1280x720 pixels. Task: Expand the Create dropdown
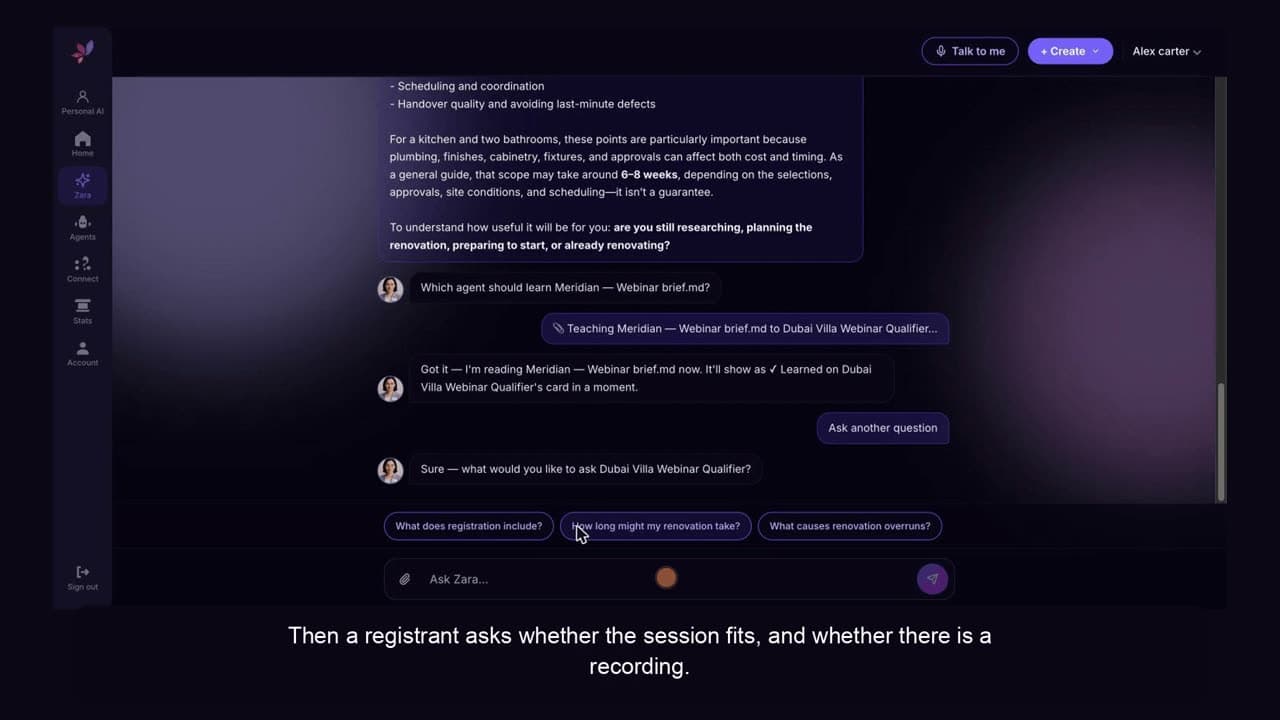(x=1070, y=51)
